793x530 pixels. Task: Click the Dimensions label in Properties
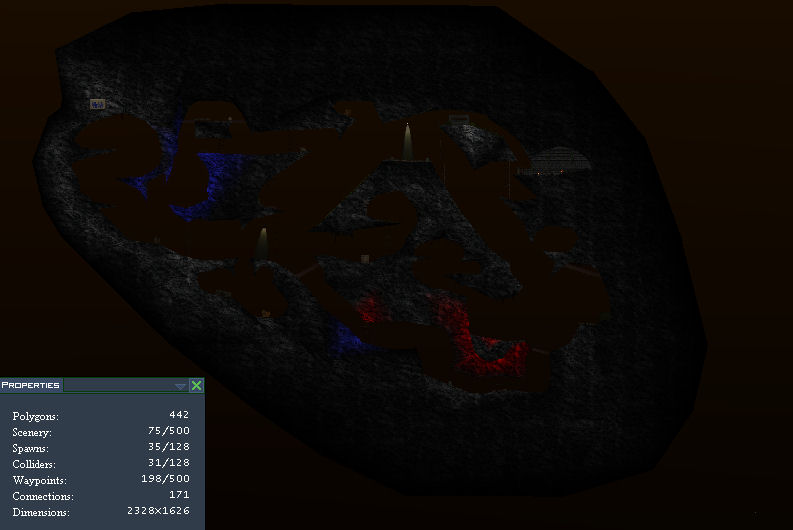pyautogui.click(x=41, y=513)
